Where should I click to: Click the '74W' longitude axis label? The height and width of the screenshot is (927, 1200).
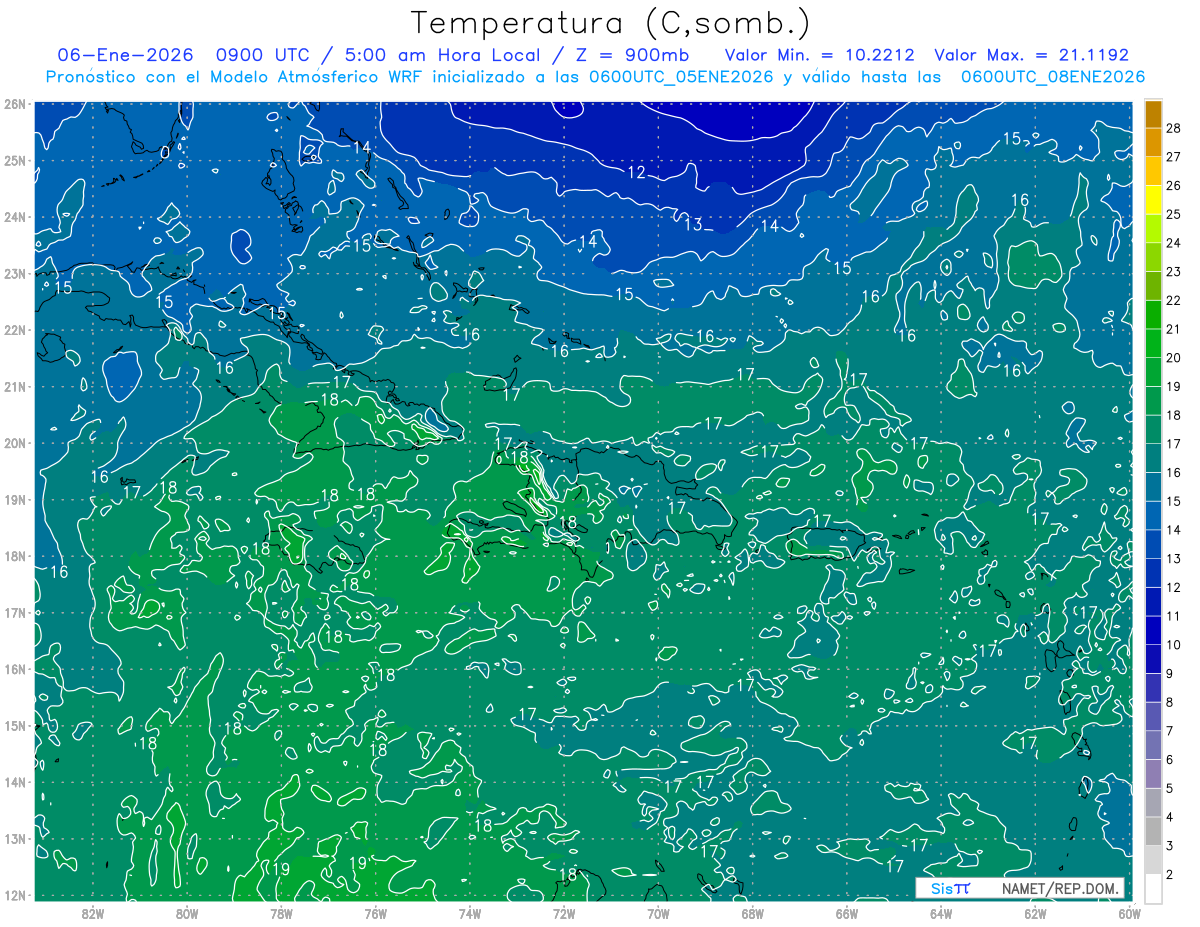click(x=469, y=913)
